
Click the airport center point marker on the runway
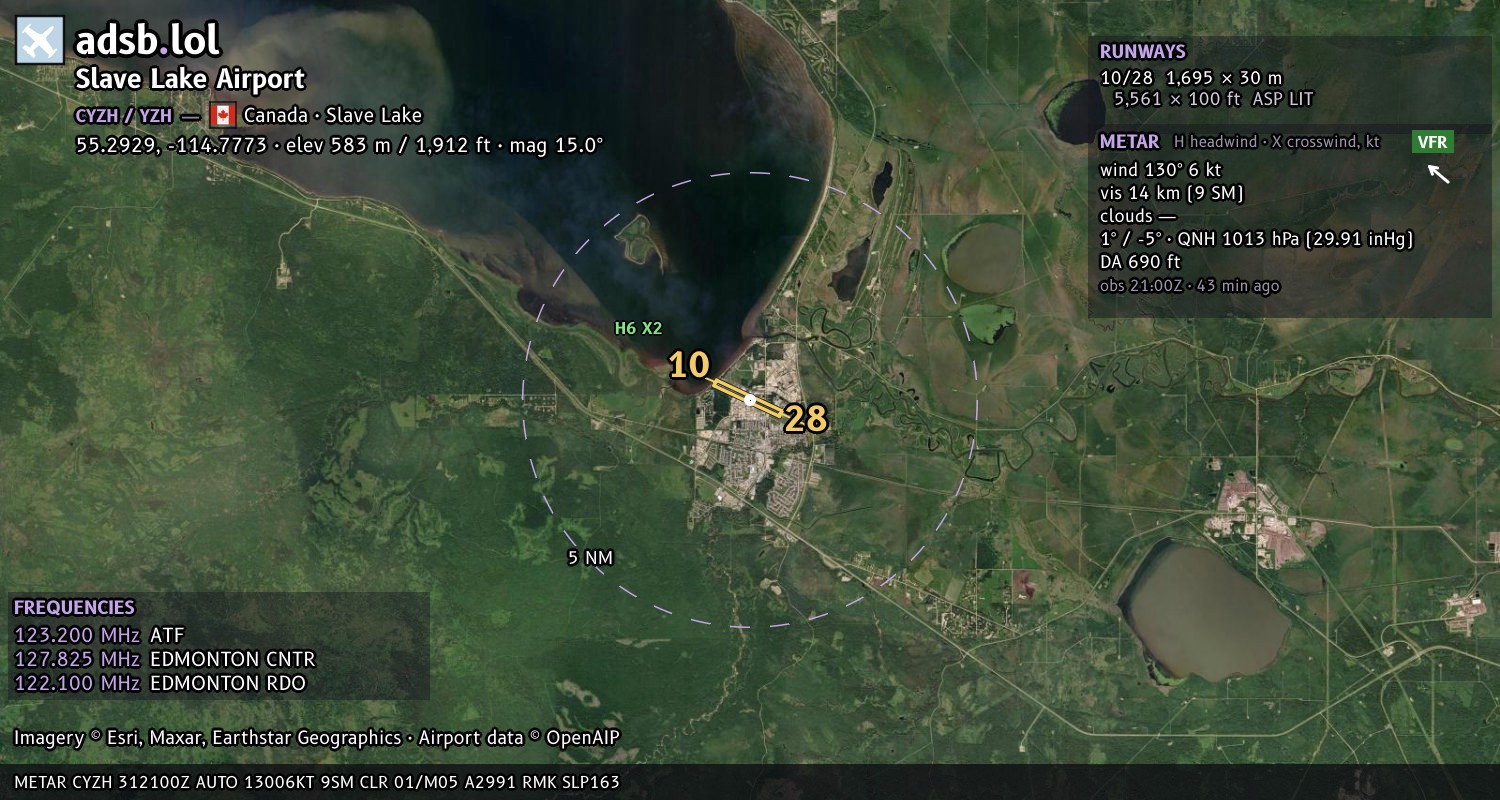coord(750,400)
